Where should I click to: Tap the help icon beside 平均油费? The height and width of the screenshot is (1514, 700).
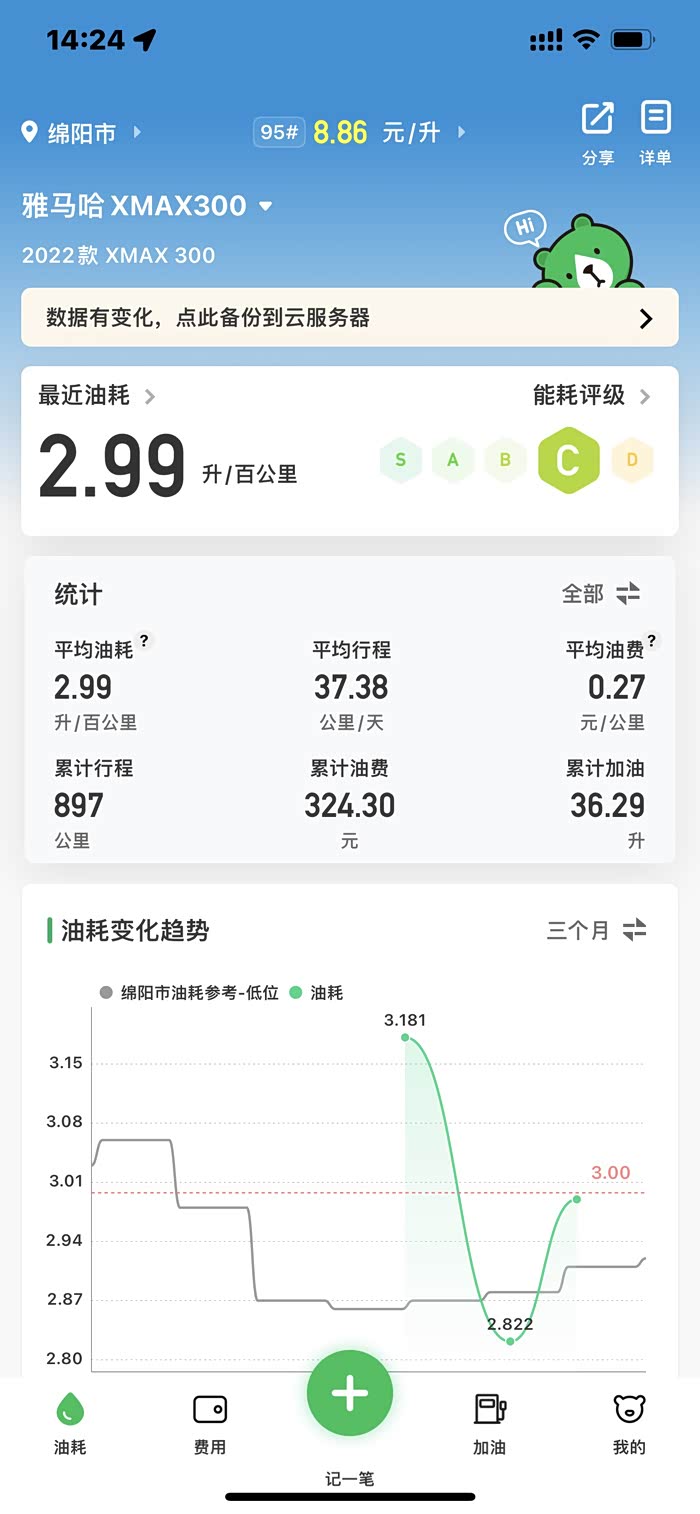(x=652, y=641)
